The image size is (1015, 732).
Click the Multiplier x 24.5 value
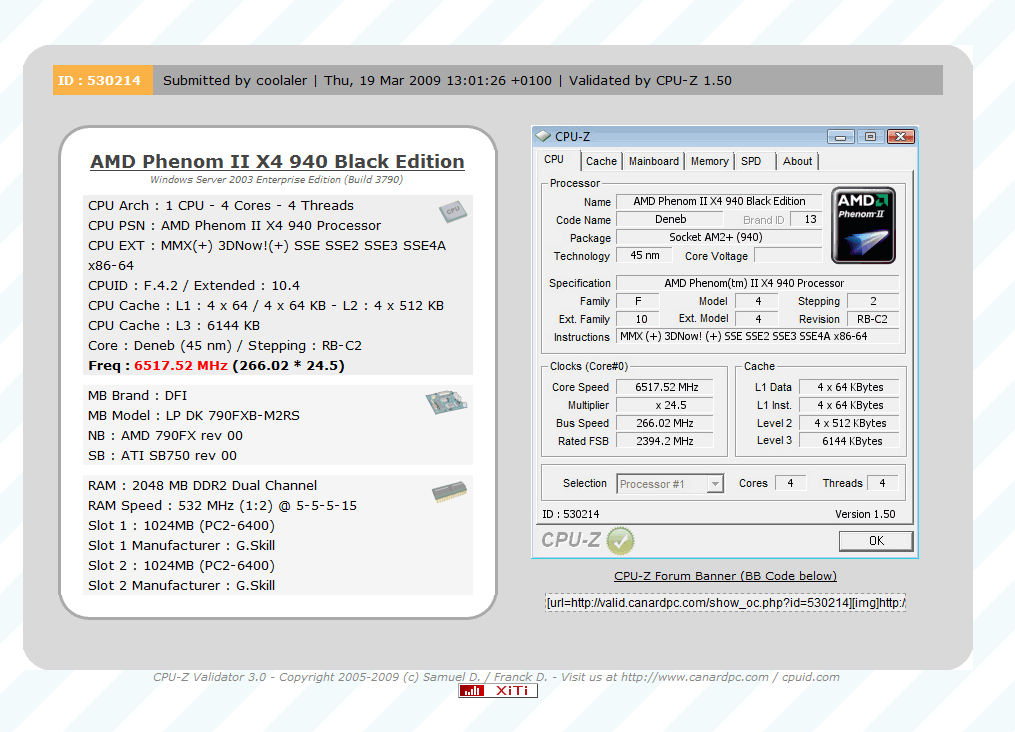(x=665, y=405)
